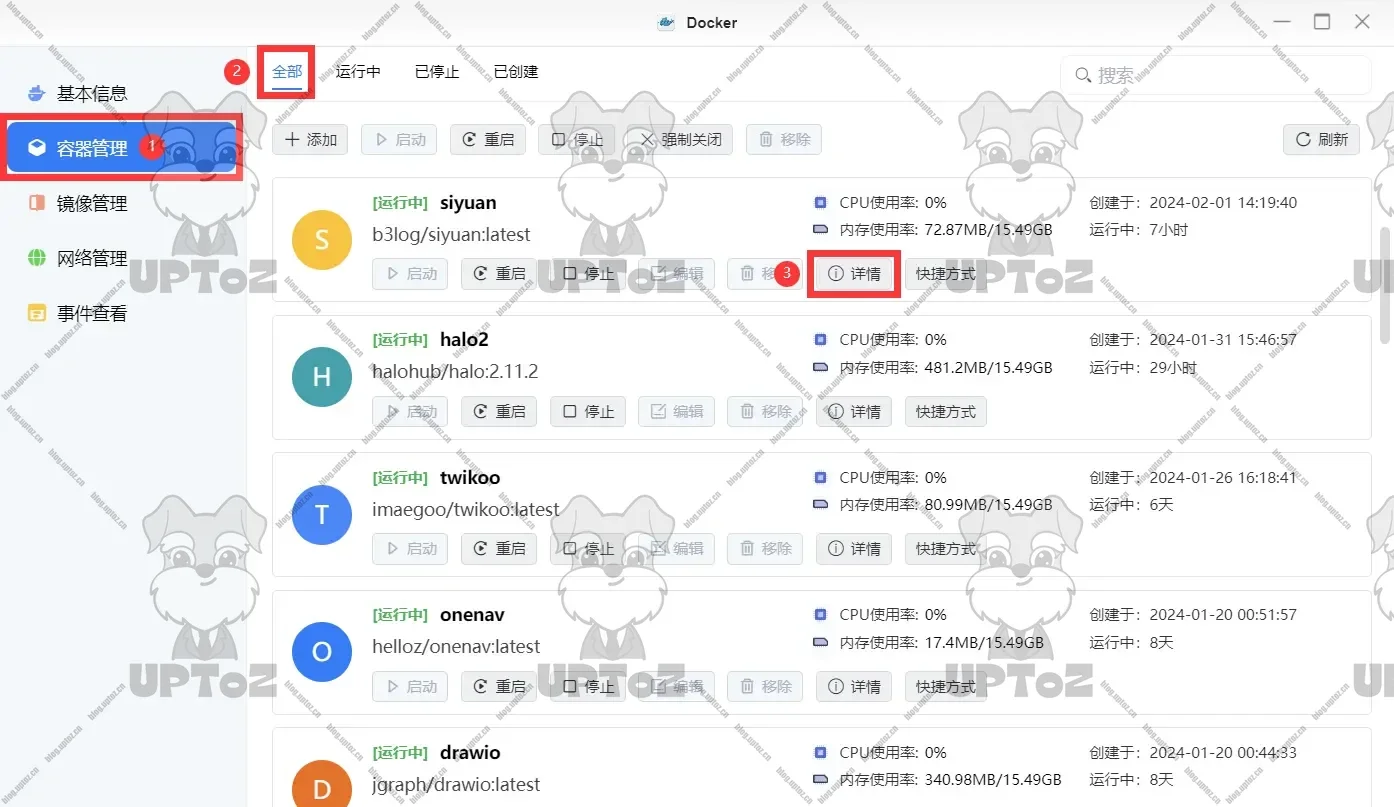Stop the onenav container
The height and width of the screenshot is (807, 1394).
pos(588,686)
